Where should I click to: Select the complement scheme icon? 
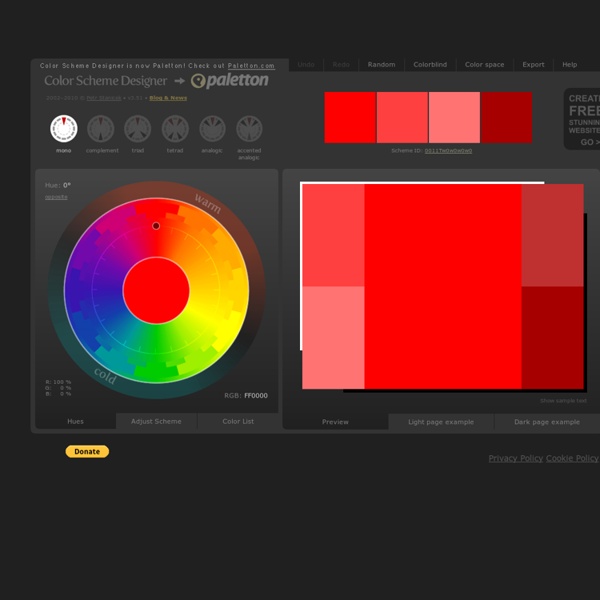101,129
